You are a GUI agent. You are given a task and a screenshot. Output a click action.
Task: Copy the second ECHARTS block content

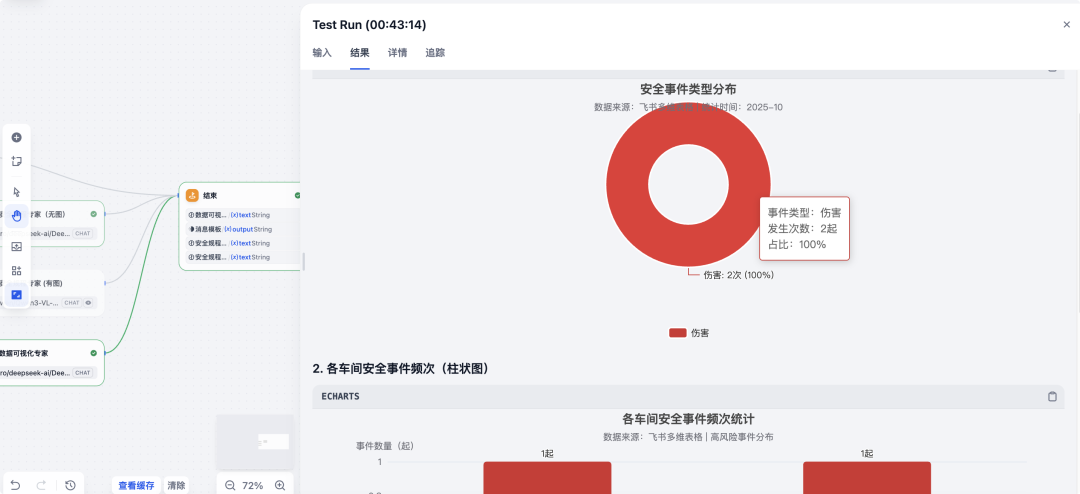pyautogui.click(x=1052, y=396)
